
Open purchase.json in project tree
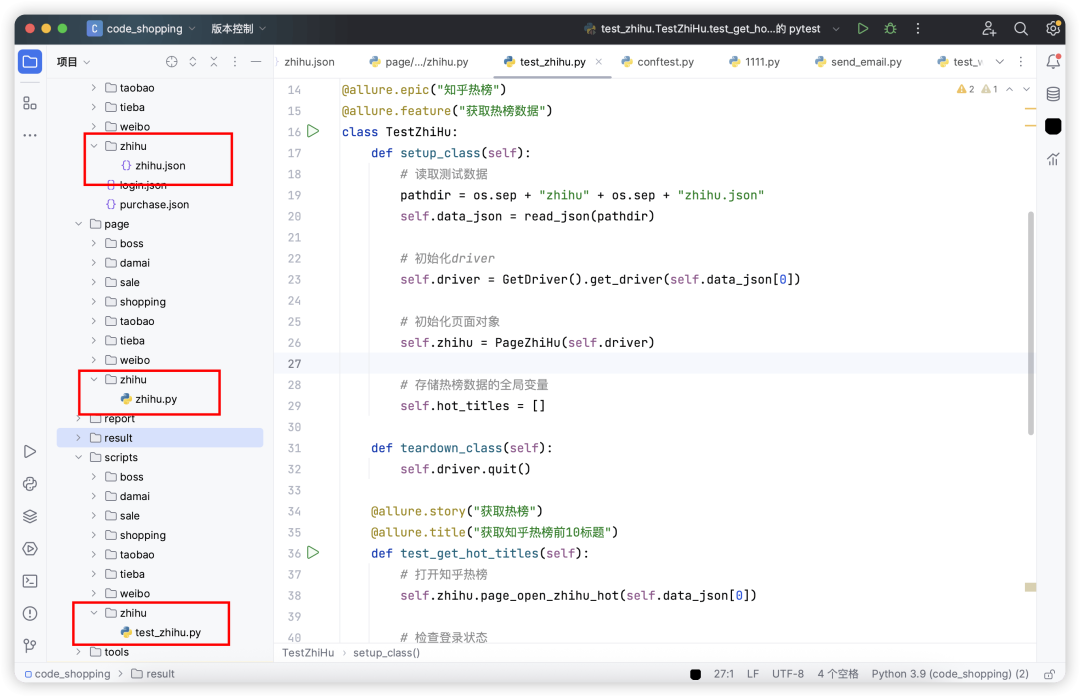coord(147,205)
